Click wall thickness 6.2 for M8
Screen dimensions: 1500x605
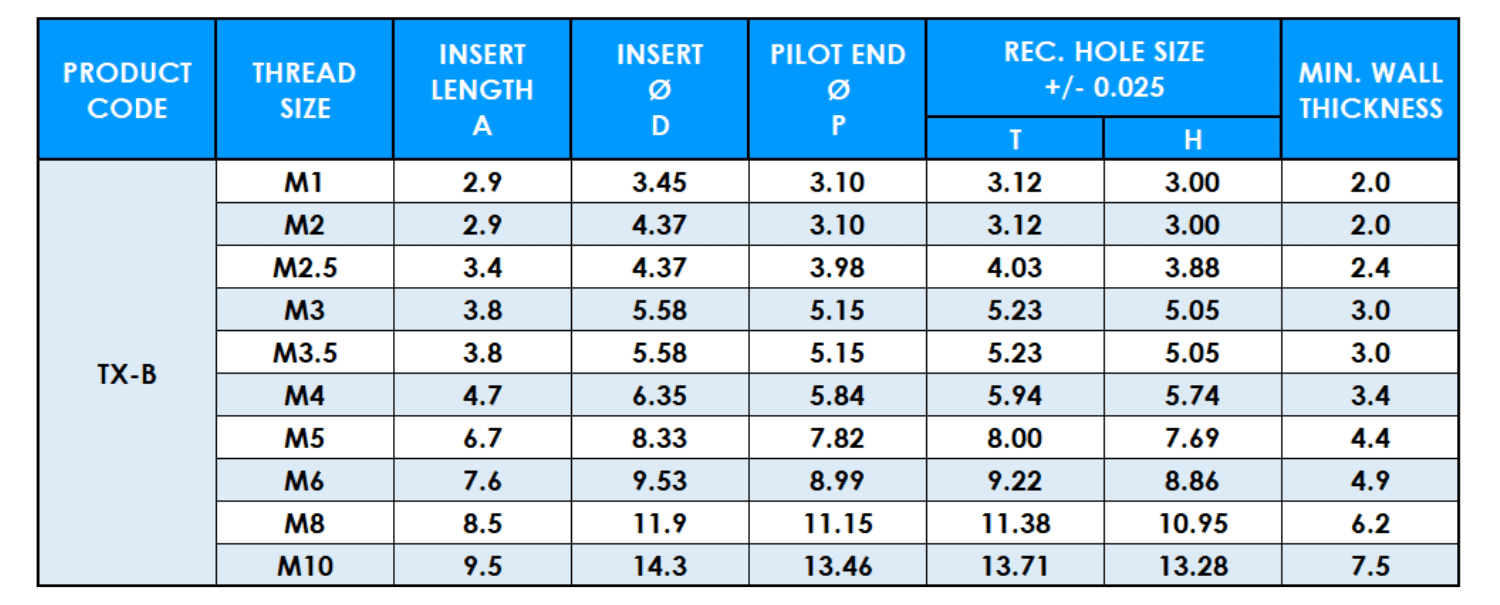pyautogui.click(x=1370, y=524)
